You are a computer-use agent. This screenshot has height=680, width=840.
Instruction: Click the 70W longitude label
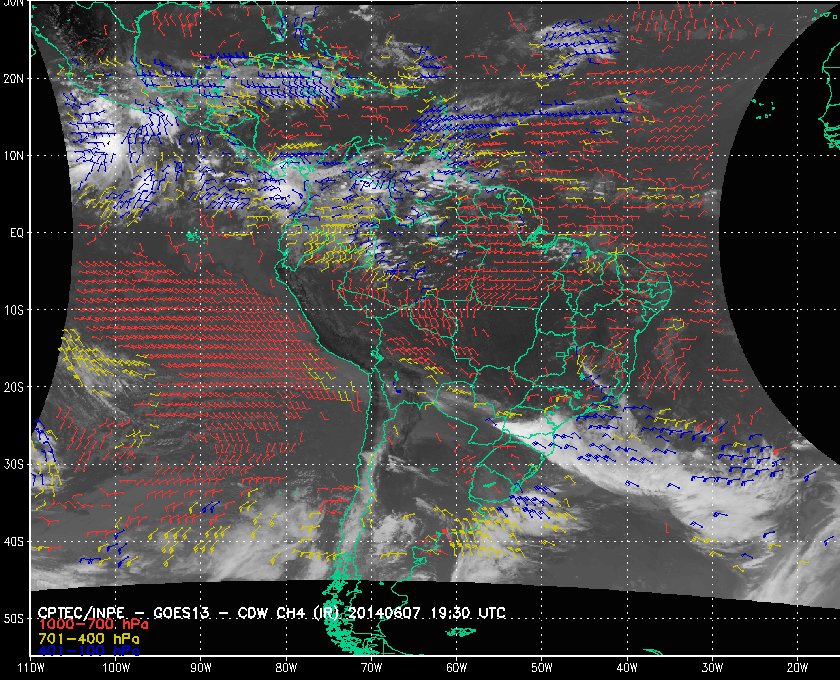pyautogui.click(x=371, y=668)
